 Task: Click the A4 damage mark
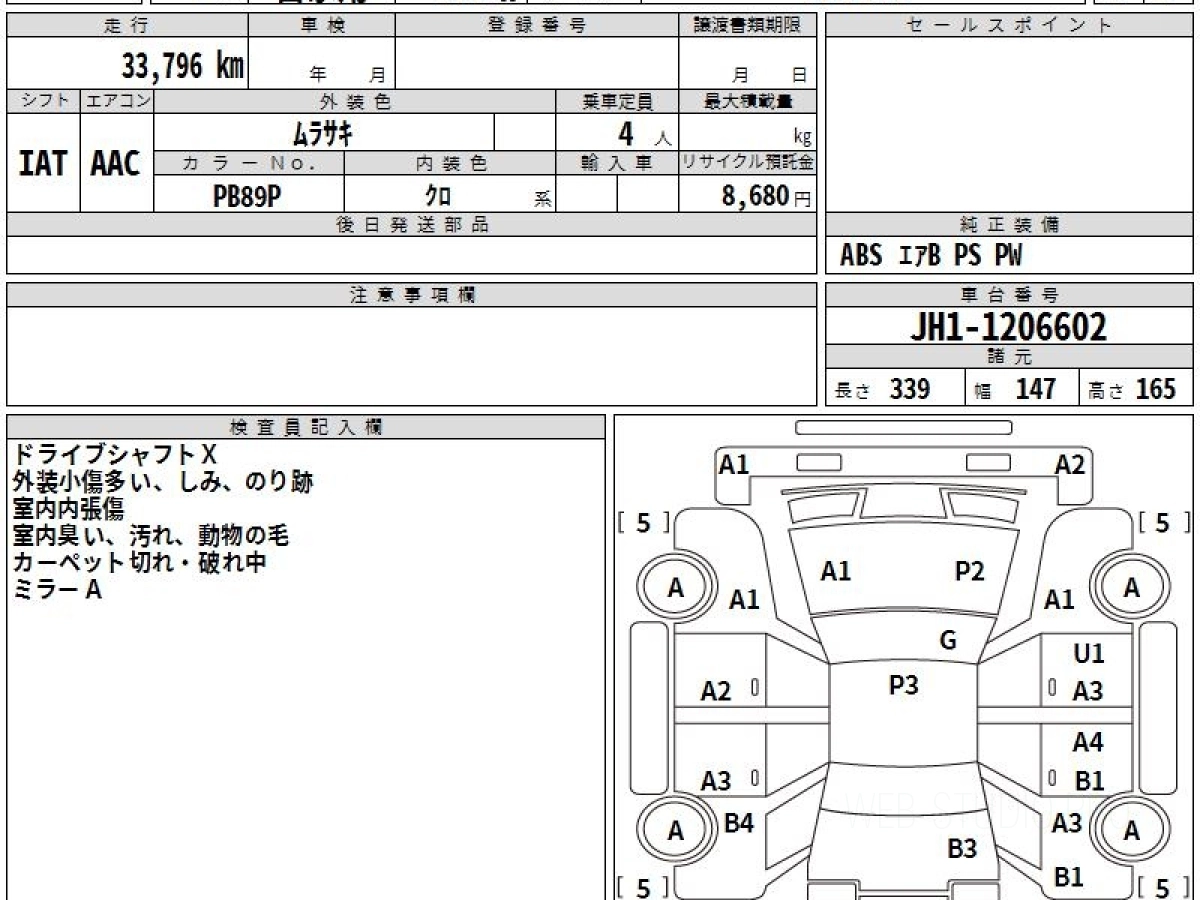(x=1088, y=743)
